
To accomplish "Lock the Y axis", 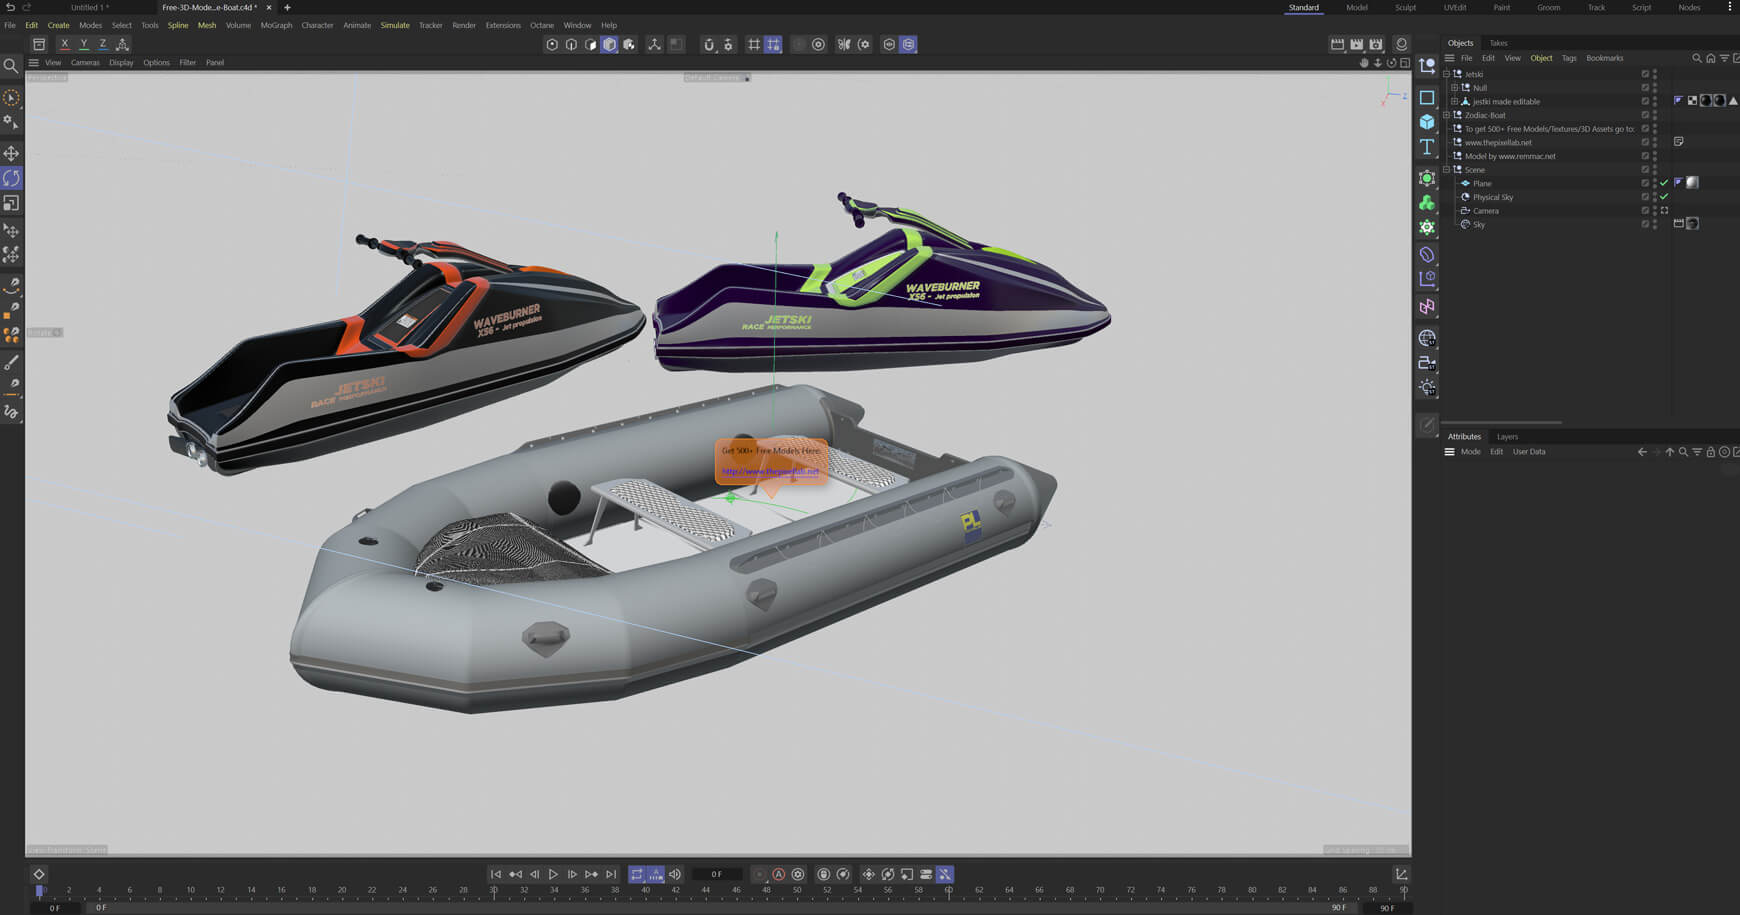I will pyautogui.click(x=83, y=44).
